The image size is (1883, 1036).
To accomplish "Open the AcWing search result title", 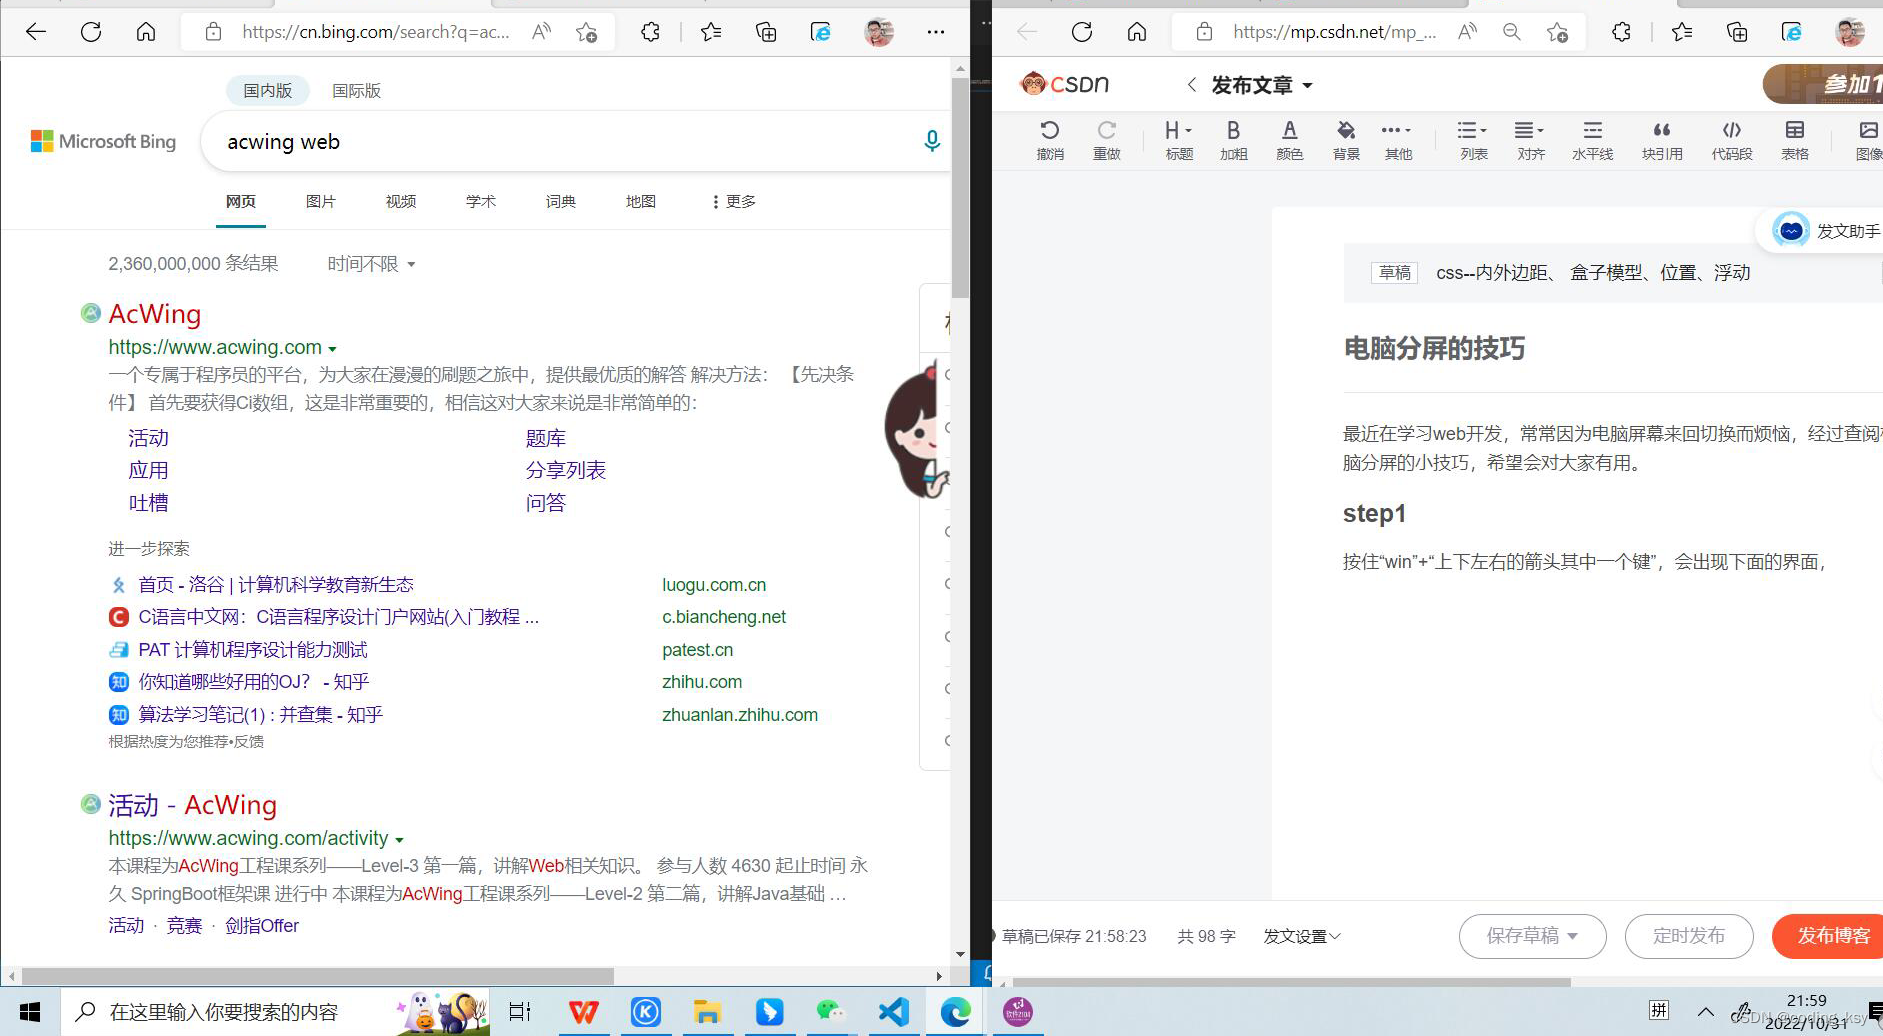I will (154, 314).
